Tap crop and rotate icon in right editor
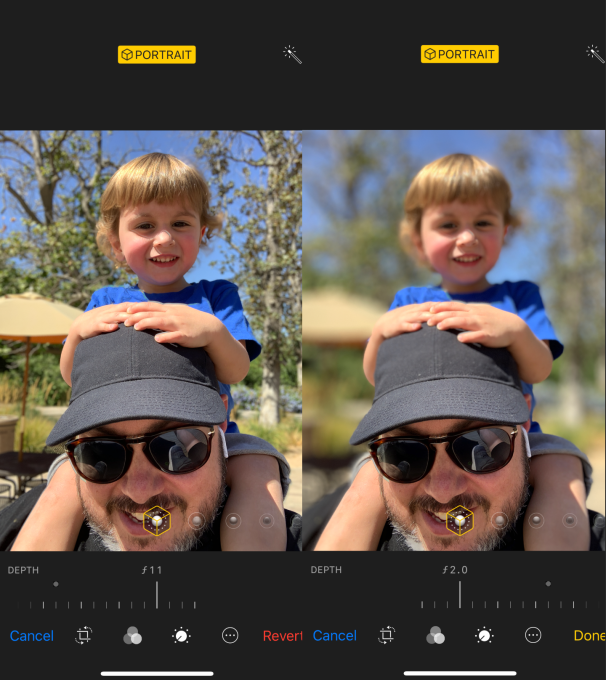This screenshot has width=606, height=680. (387, 635)
